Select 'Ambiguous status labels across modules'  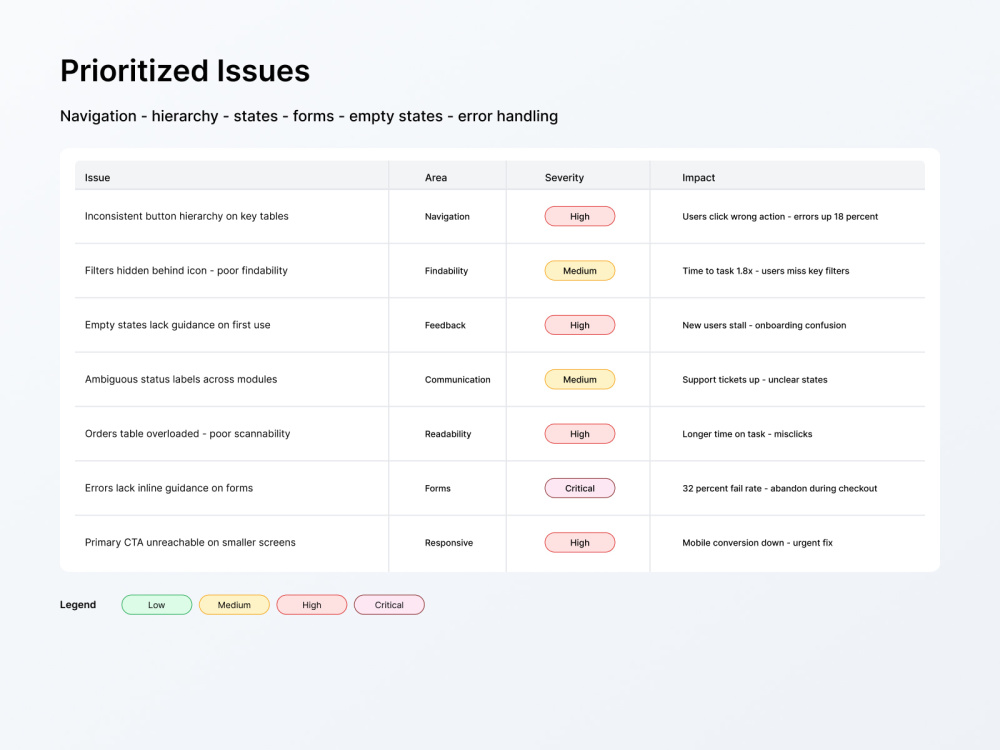point(181,379)
